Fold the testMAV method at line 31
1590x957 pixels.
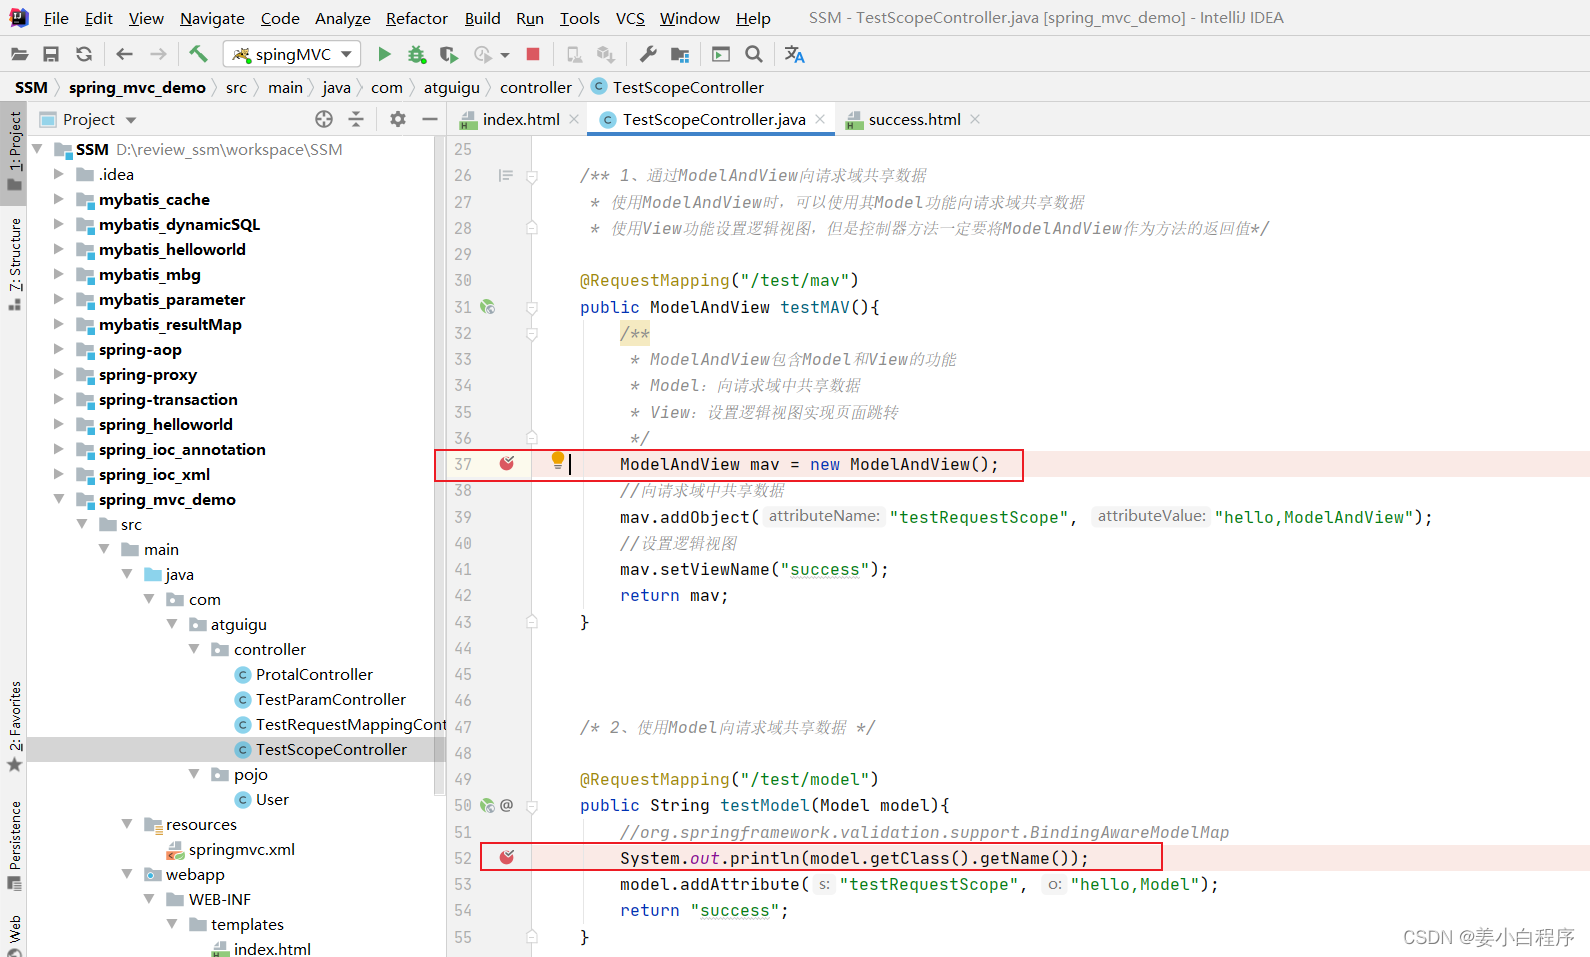[532, 307]
